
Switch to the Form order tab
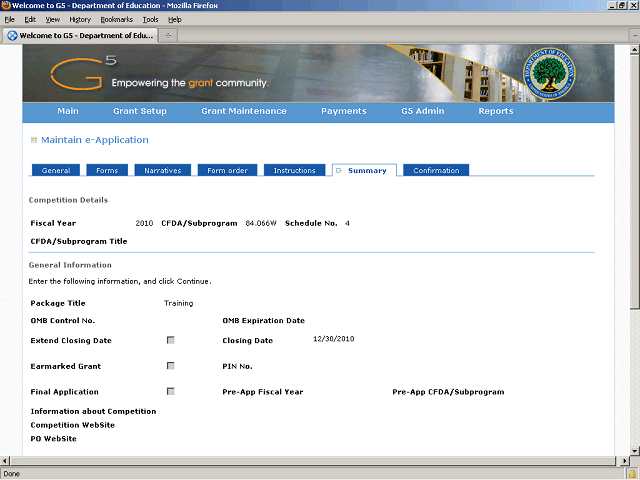coord(227,170)
